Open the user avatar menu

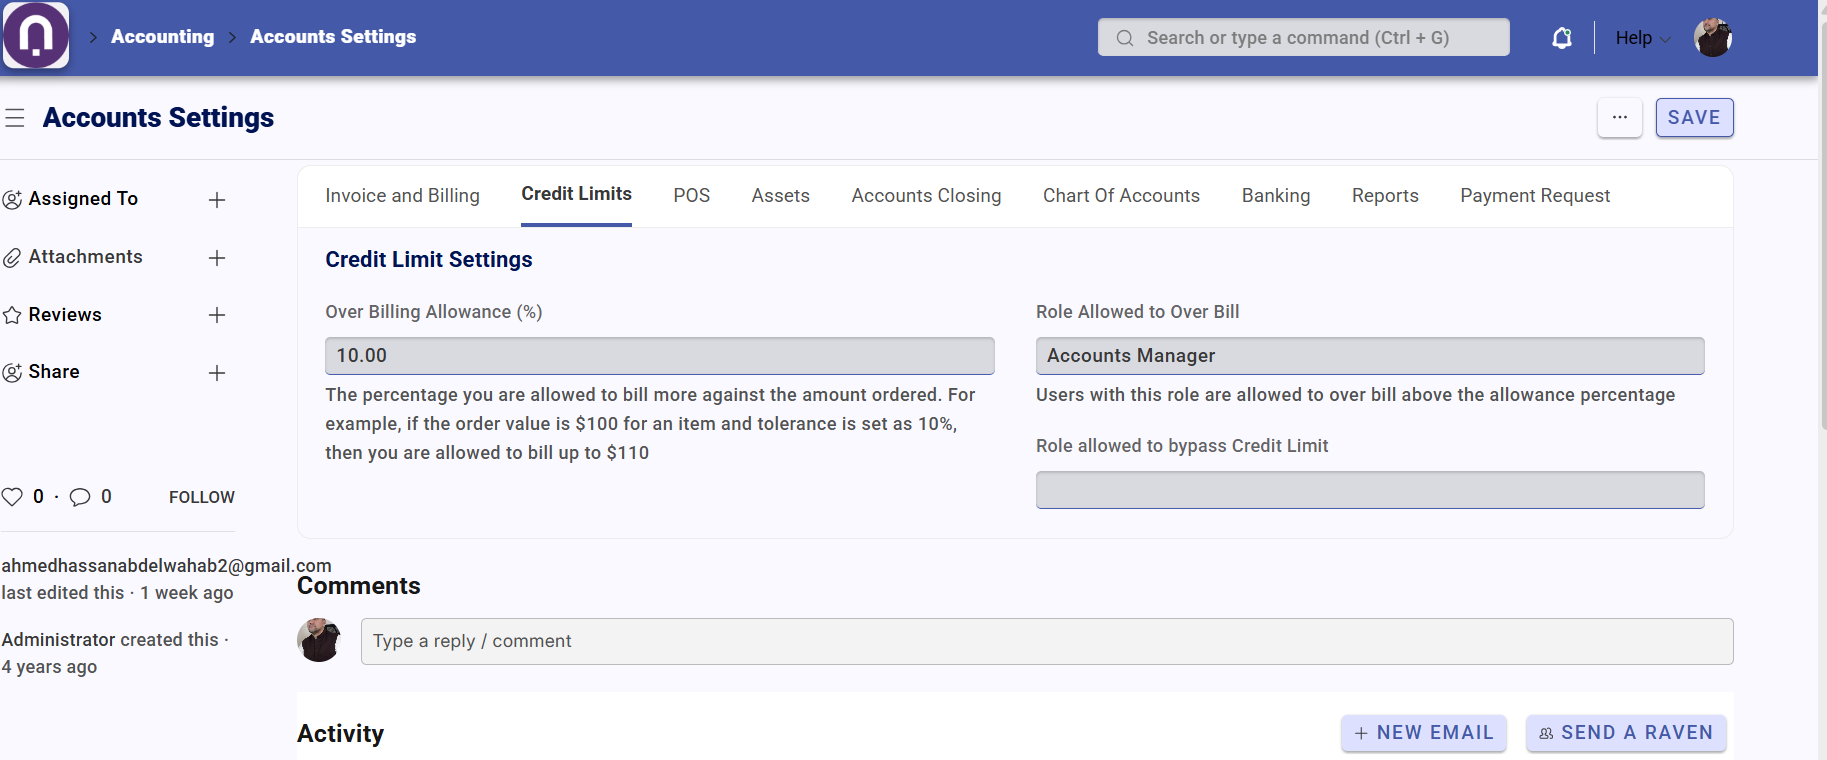click(x=1712, y=38)
